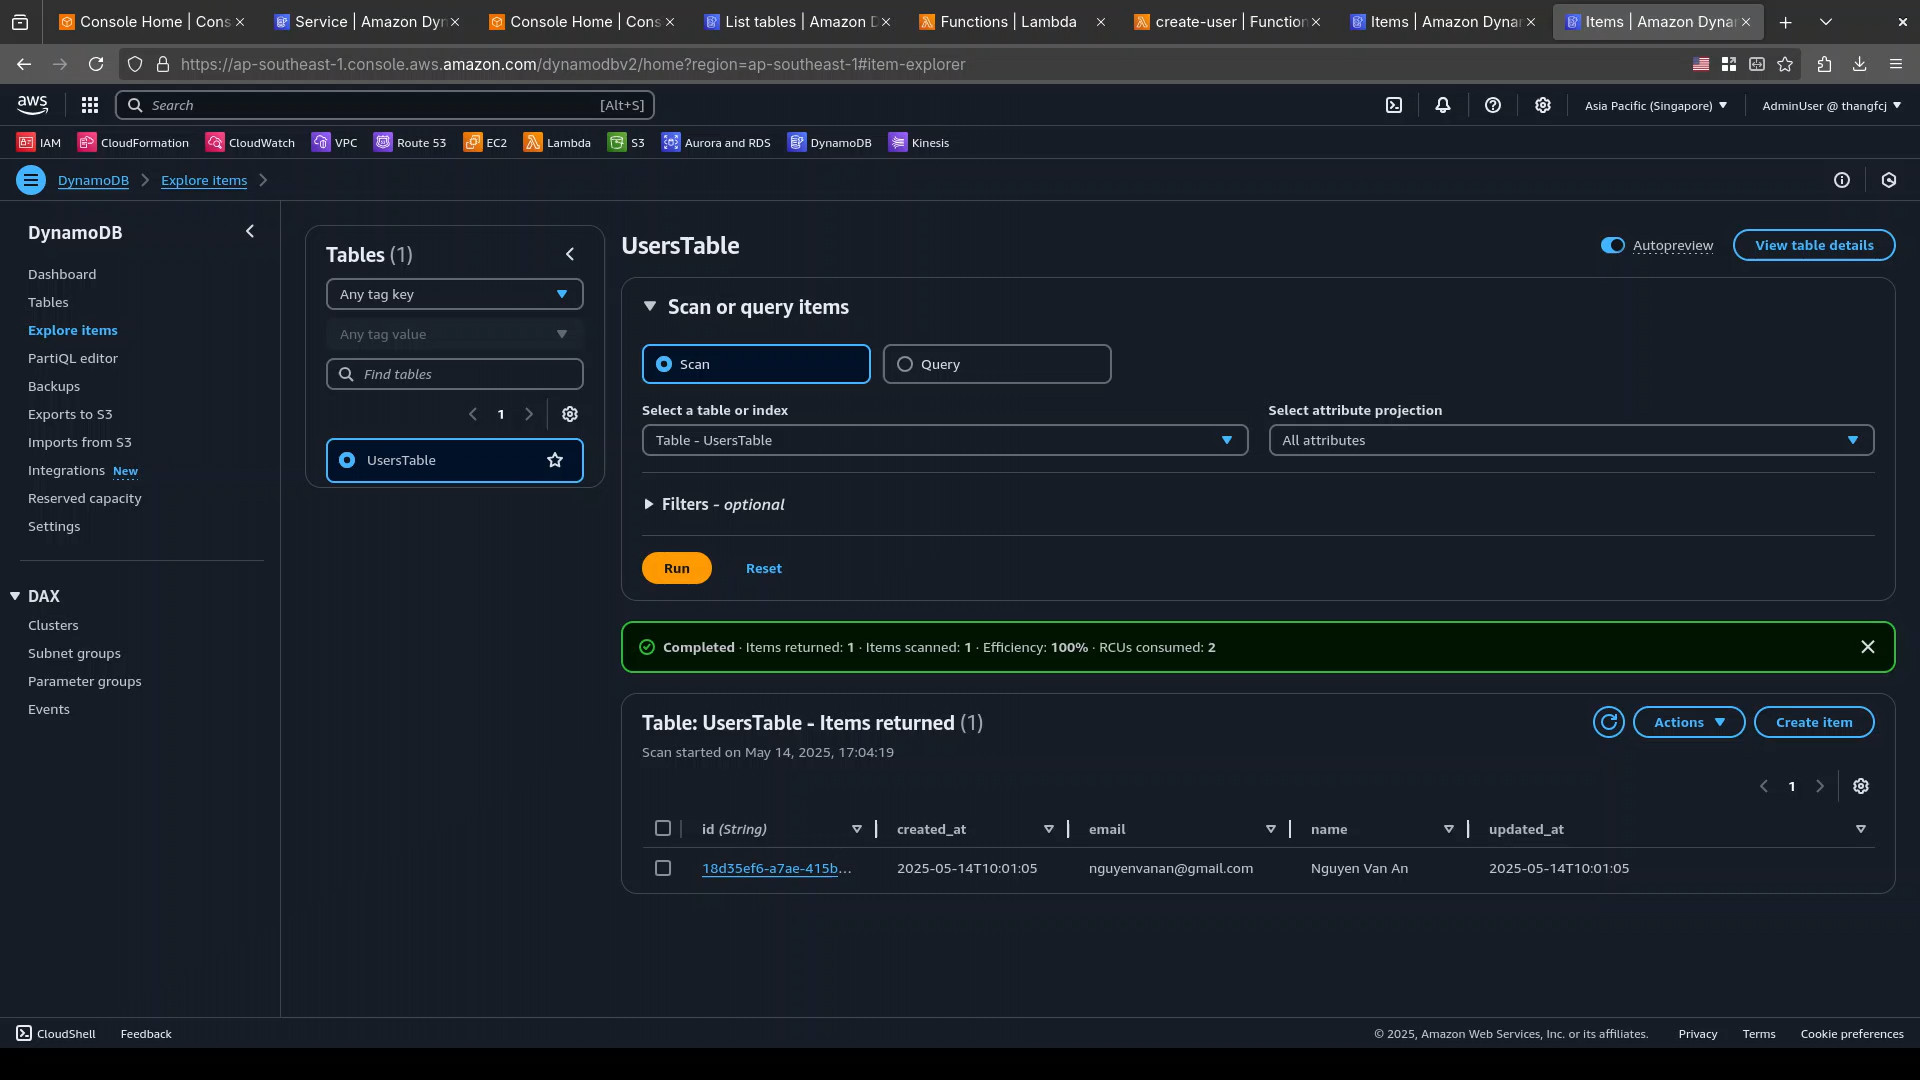Check the select-all items checkbox
Screen dimensions: 1920x1080
coord(663,828)
